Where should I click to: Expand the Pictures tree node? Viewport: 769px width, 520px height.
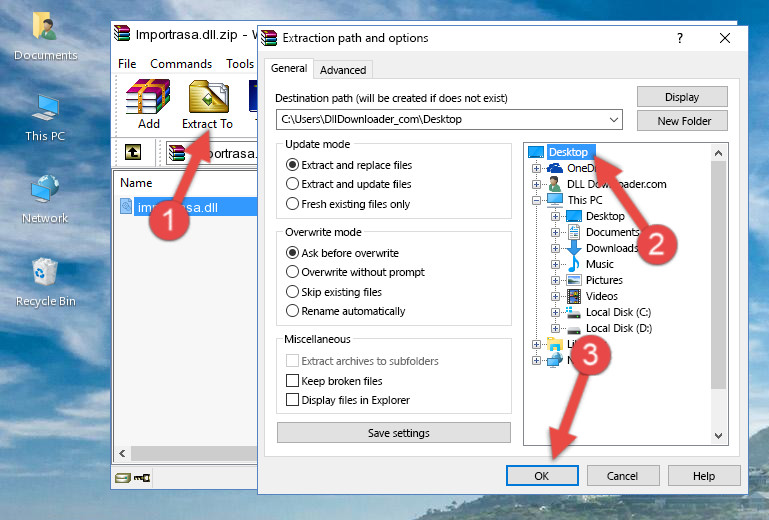coord(555,281)
